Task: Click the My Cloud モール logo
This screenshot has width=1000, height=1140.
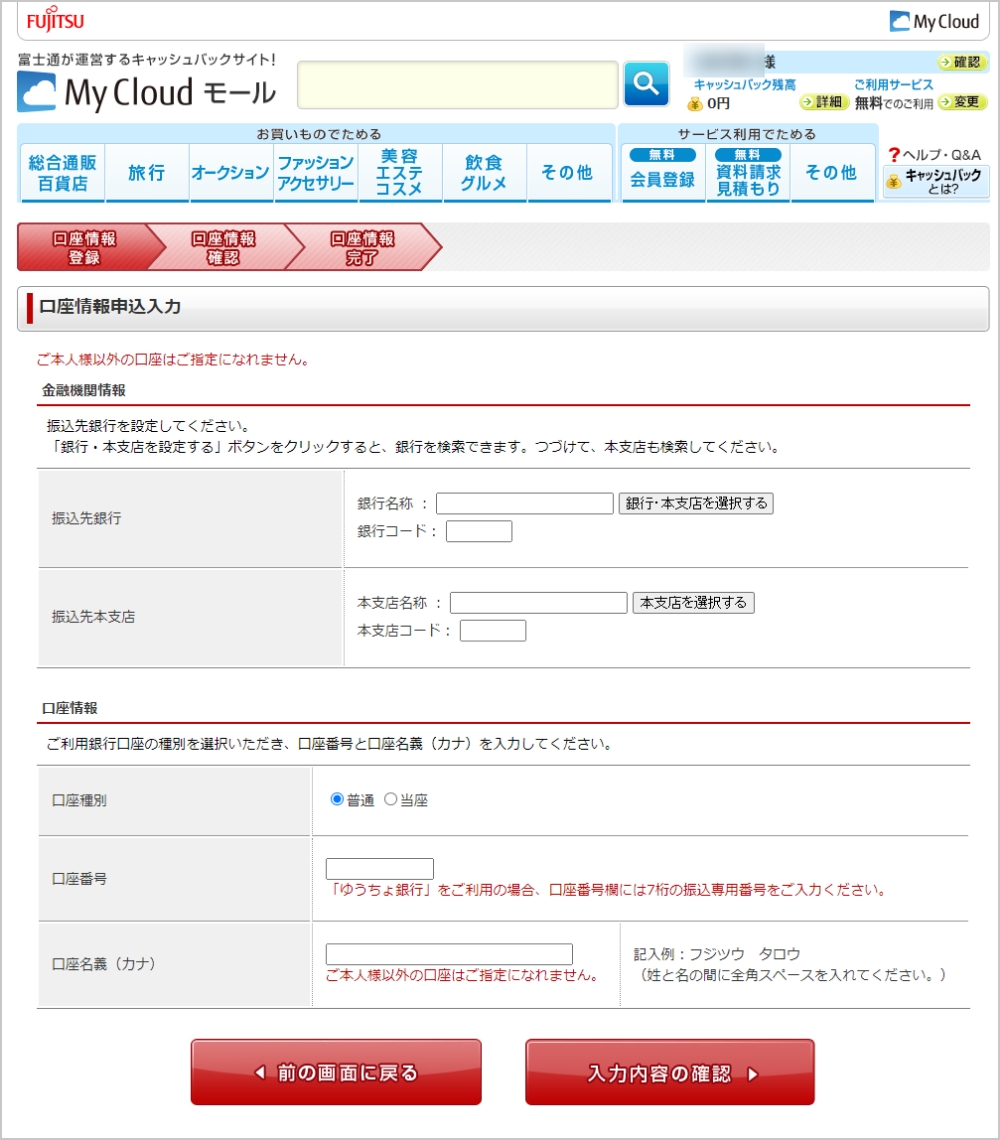Action: 147,93
